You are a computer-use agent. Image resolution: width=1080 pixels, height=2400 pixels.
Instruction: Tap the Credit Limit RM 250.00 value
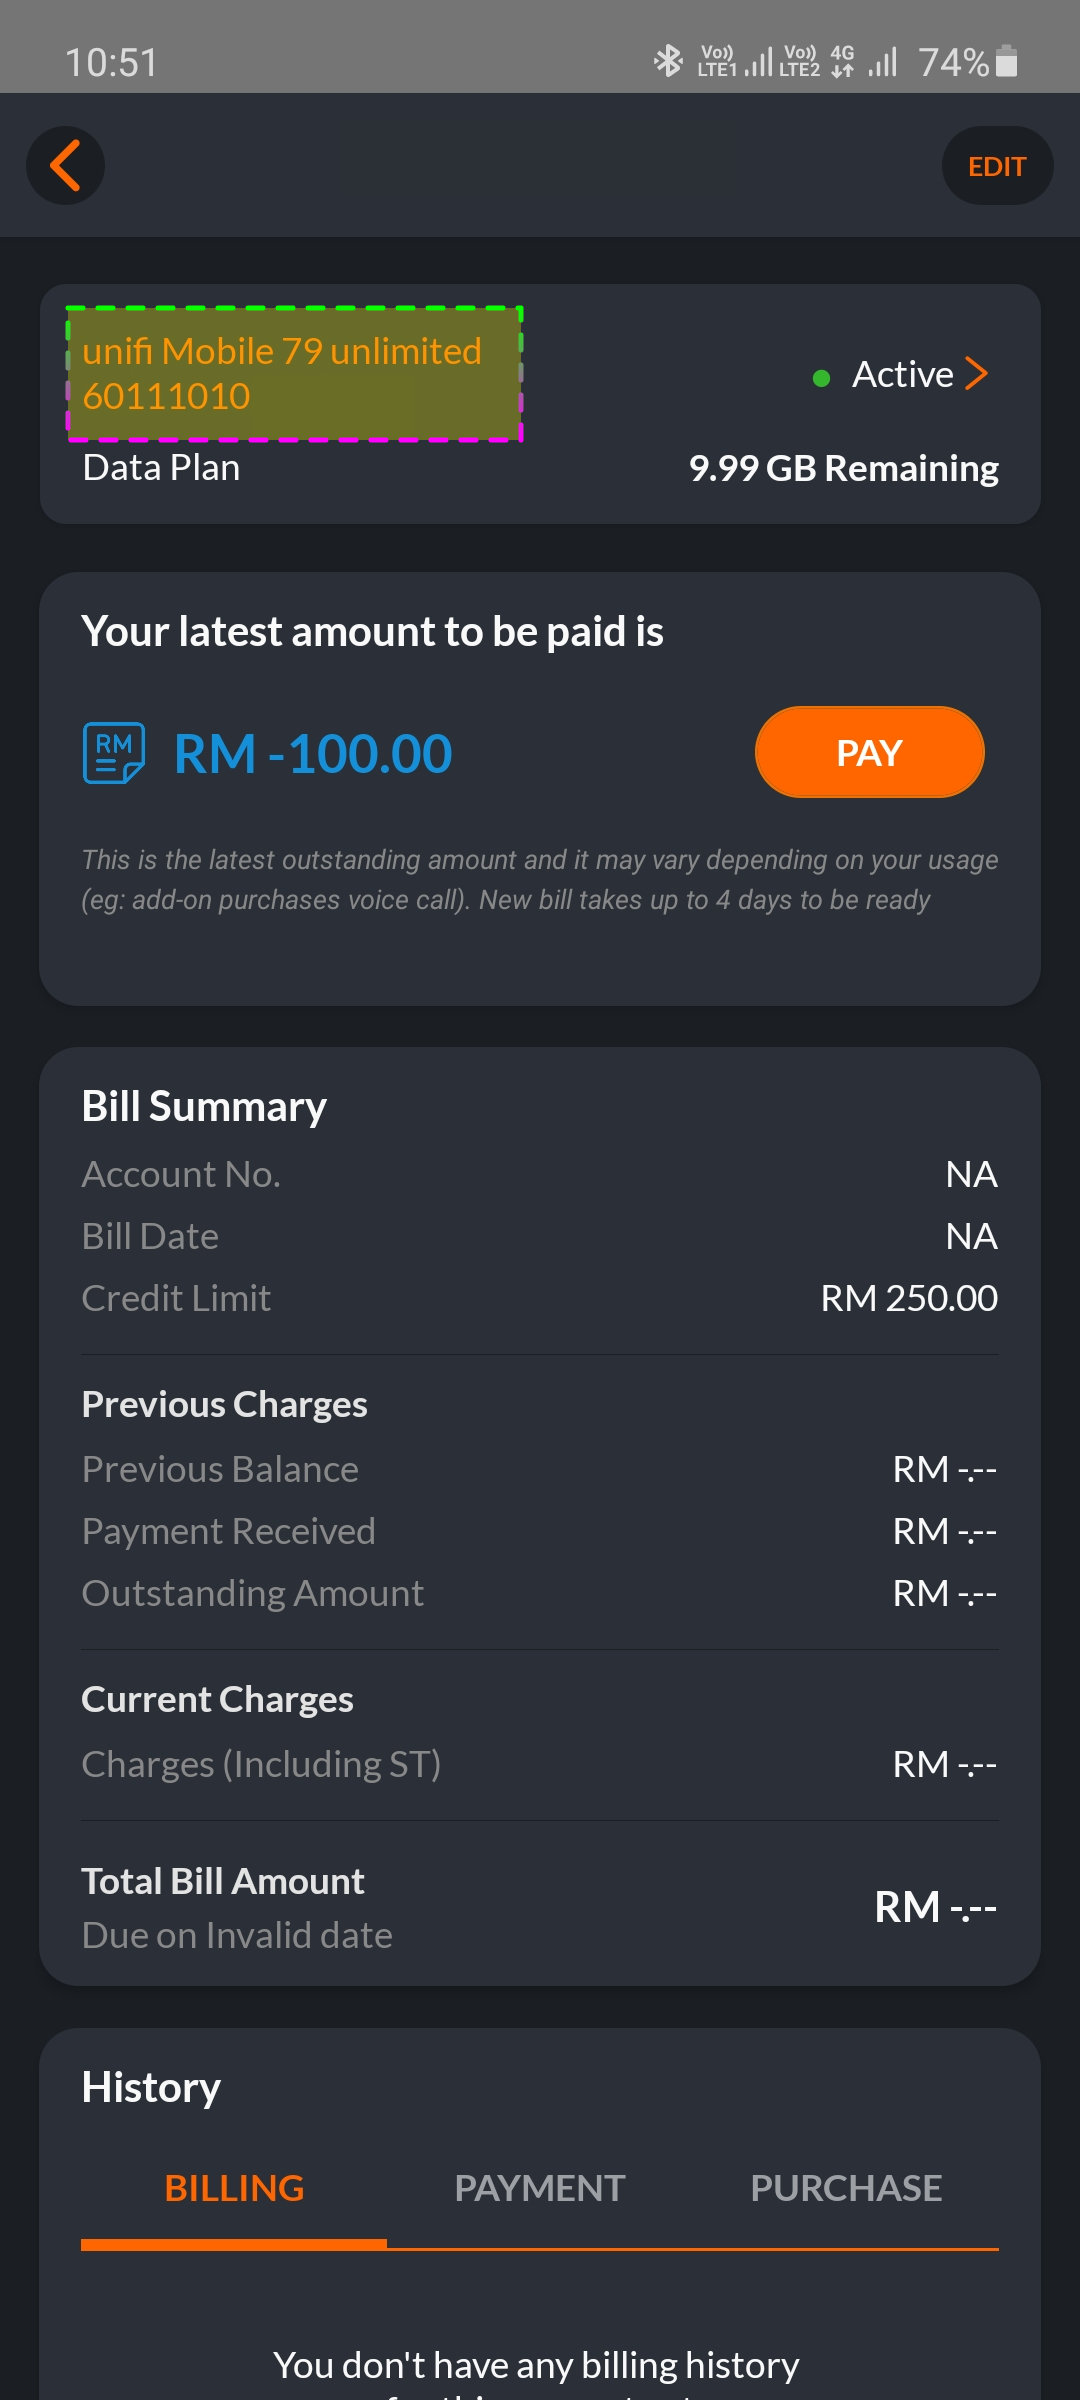[909, 1298]
